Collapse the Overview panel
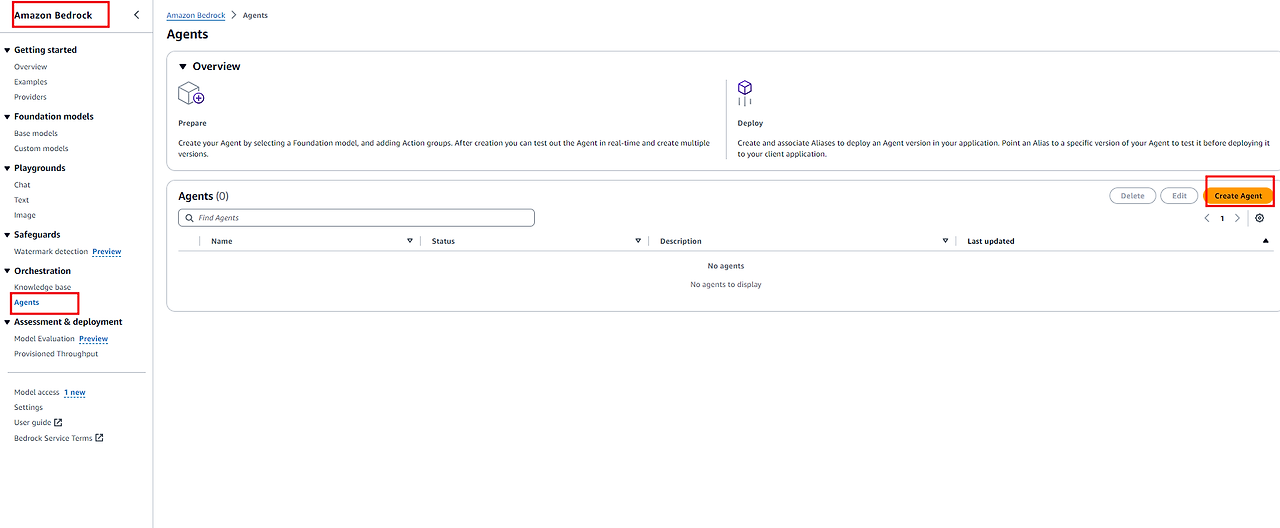 coord(182,66)
